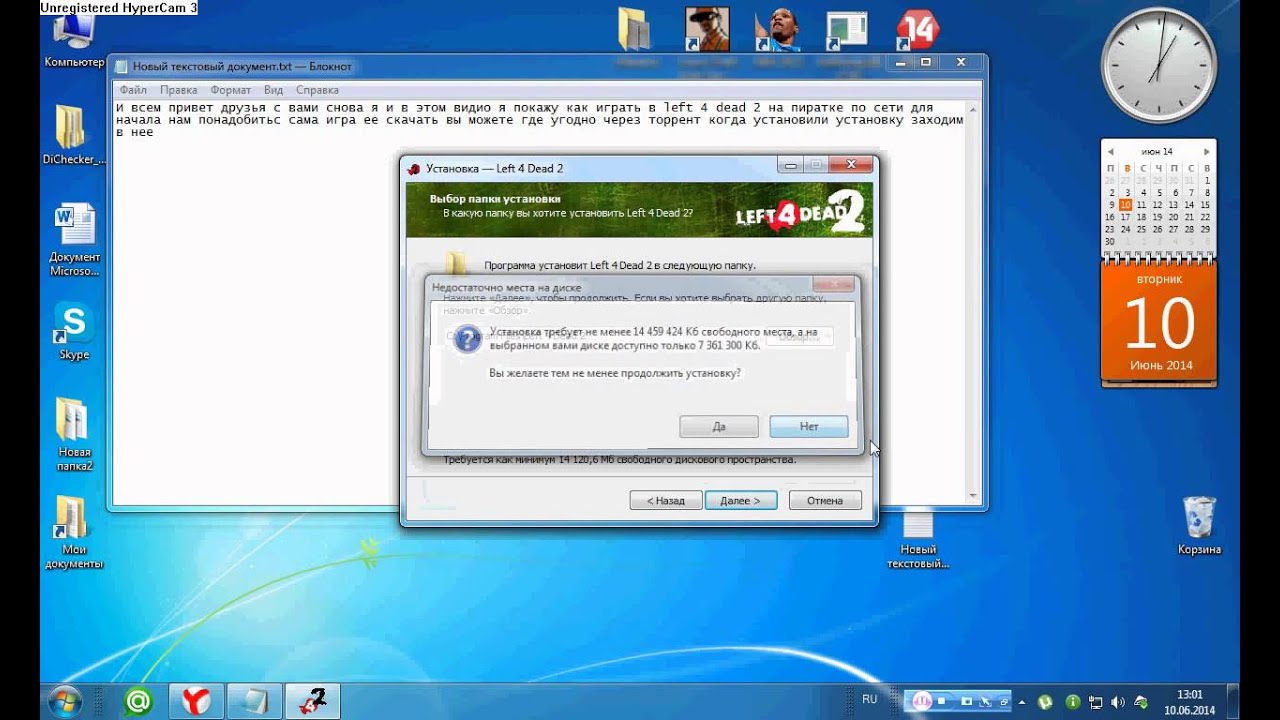
Task: Click the question mark icon in dialog
Action: [467, 338]
